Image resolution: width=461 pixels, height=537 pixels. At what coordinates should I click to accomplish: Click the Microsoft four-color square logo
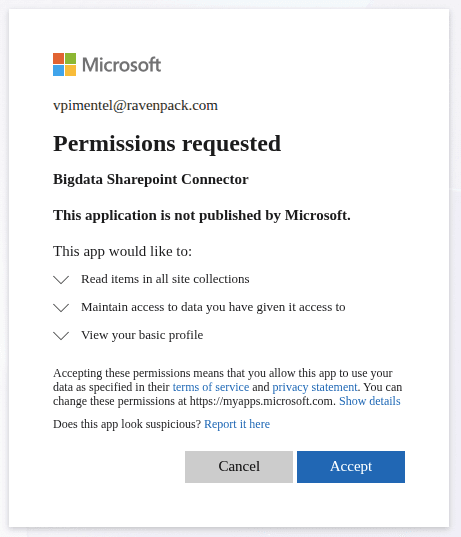point(64,64)
